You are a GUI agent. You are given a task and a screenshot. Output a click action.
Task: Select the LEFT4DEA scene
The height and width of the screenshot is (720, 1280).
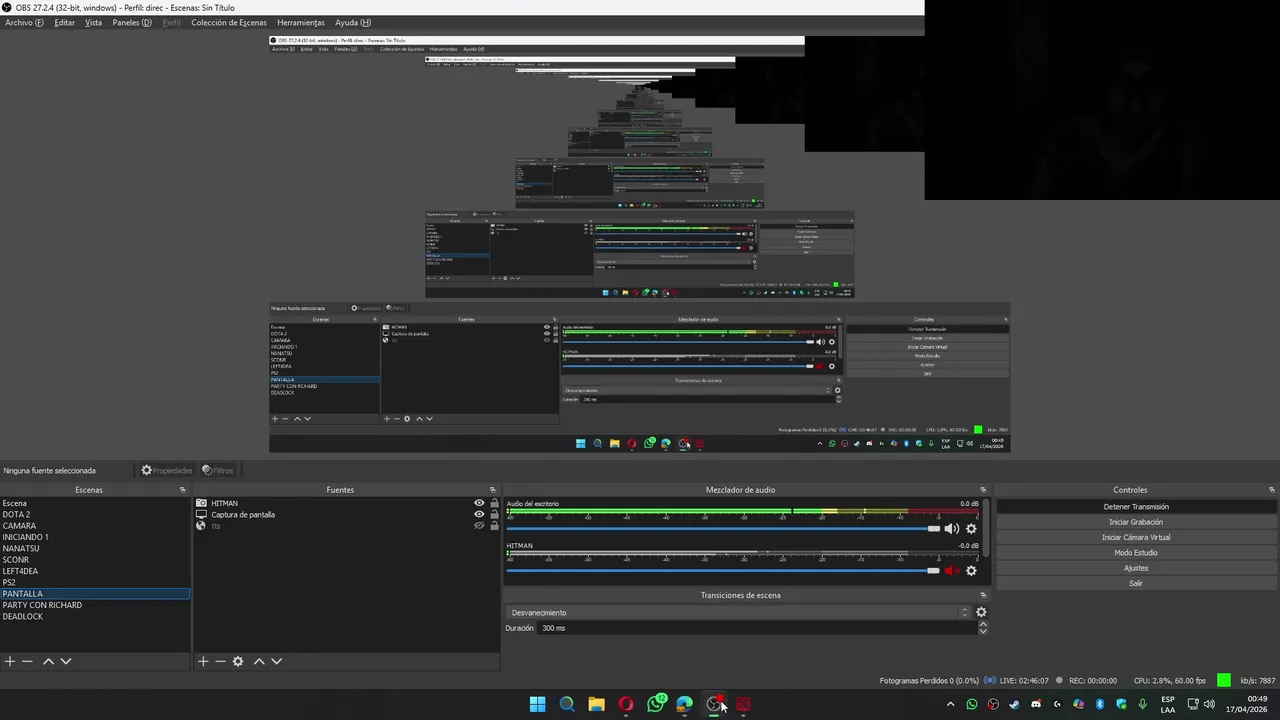95,571
